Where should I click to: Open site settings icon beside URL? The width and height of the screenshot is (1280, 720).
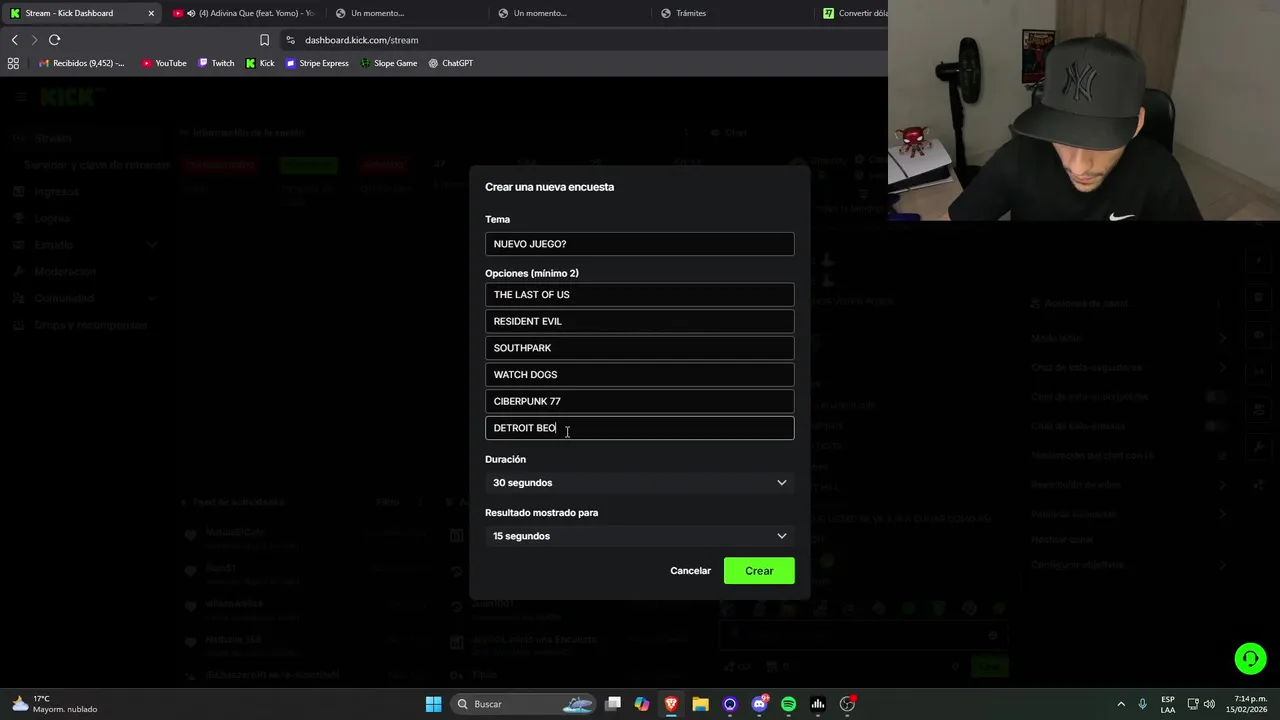[290, 40]
